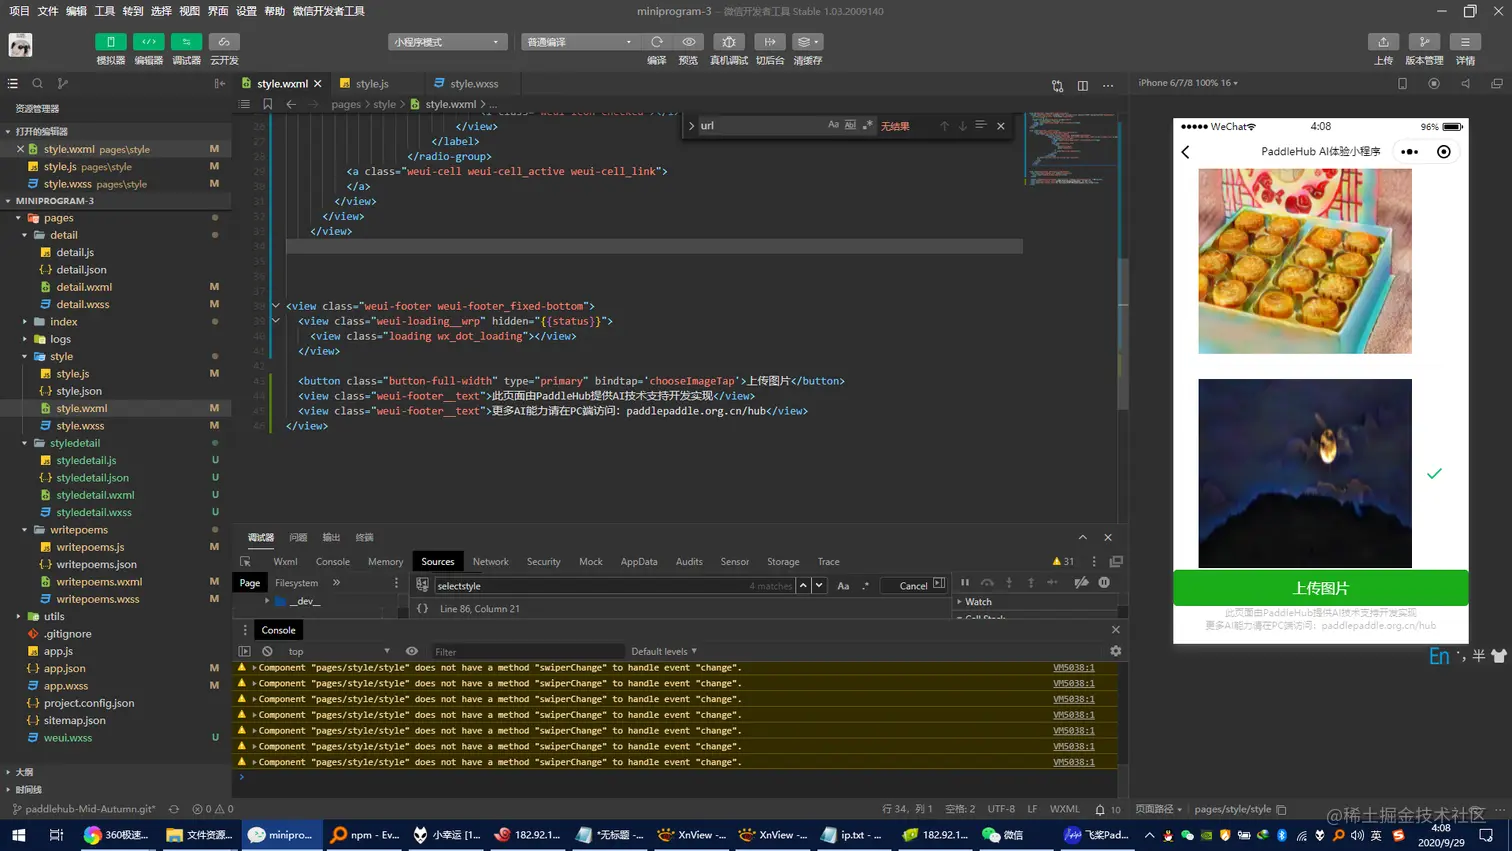Toggle pause on exceptions in Sources
The height and width of the screenshot is (851, 1512).
(1104, 582)
